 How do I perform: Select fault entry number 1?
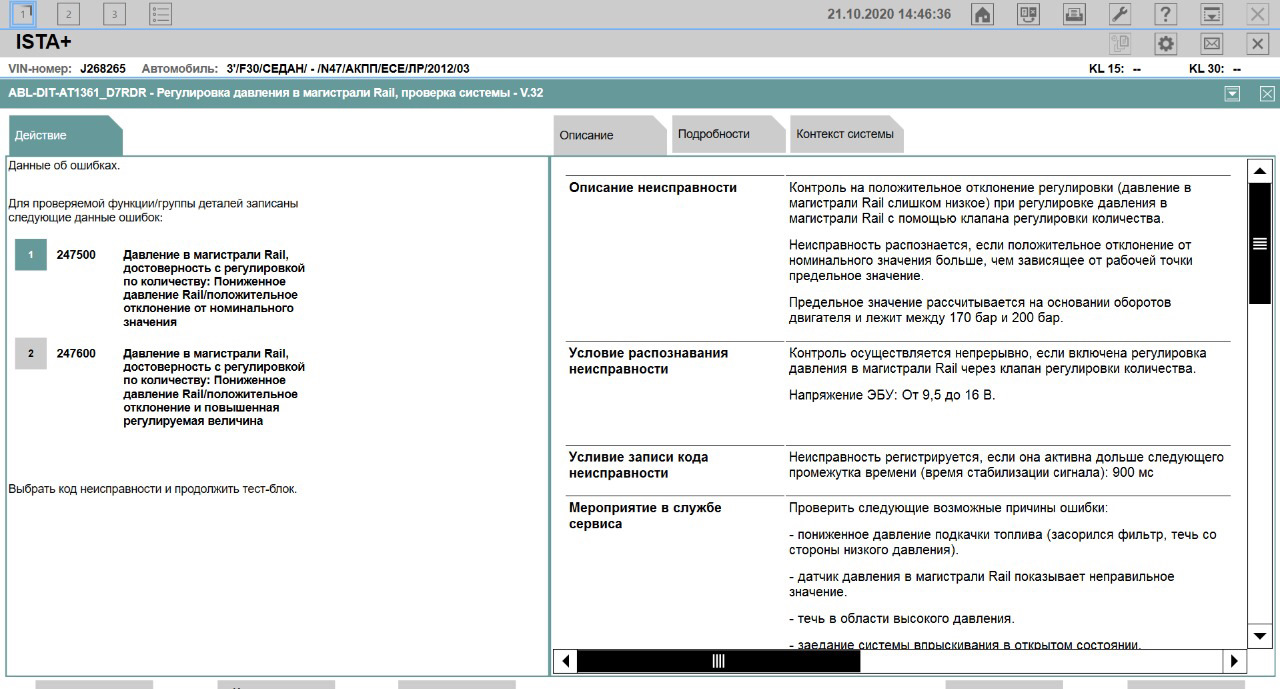[x=31, y=255]
